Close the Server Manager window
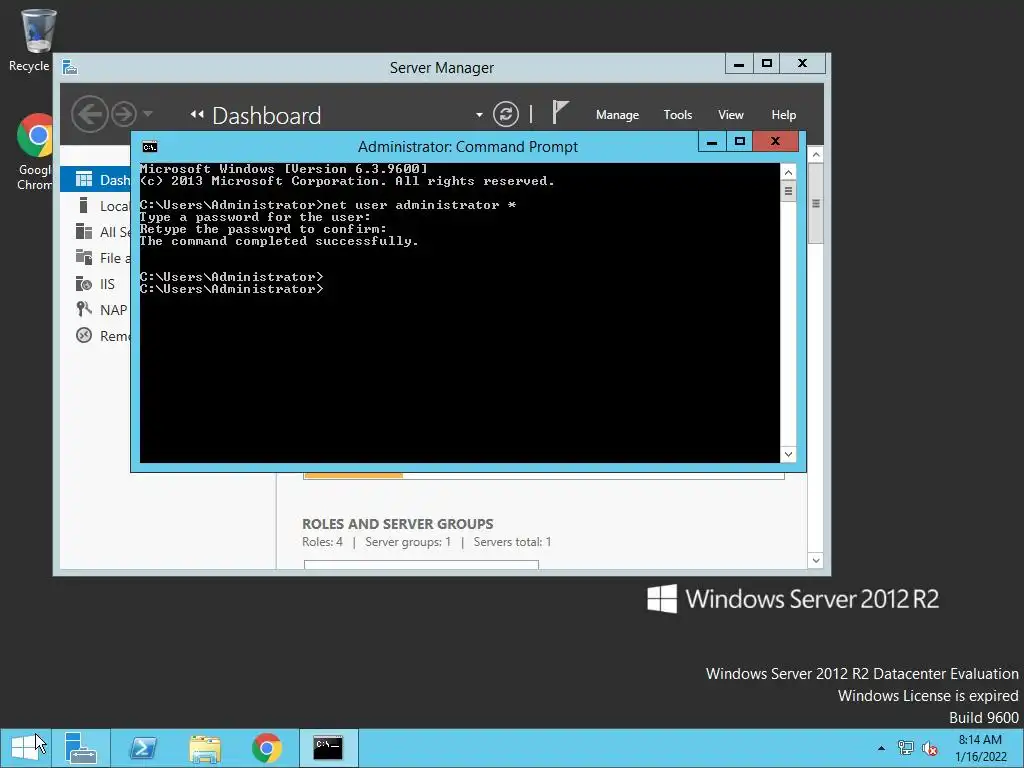1024x768 pixels. tap(803, 64)
